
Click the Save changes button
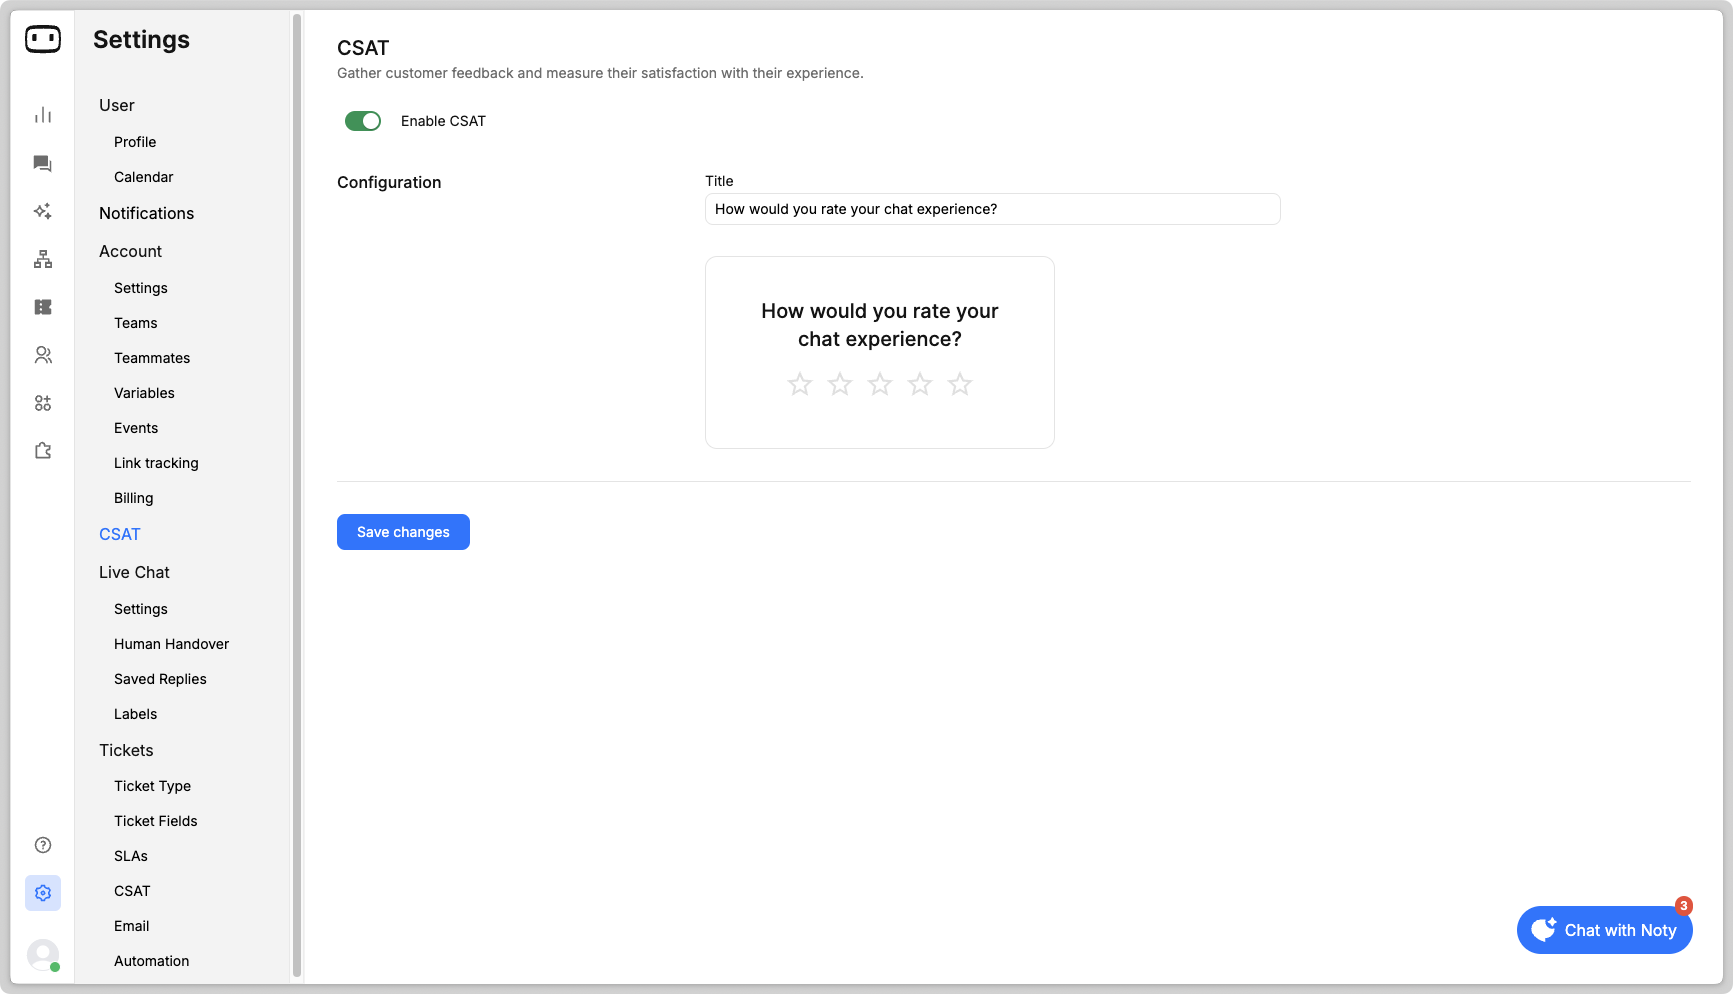(403, 532)
